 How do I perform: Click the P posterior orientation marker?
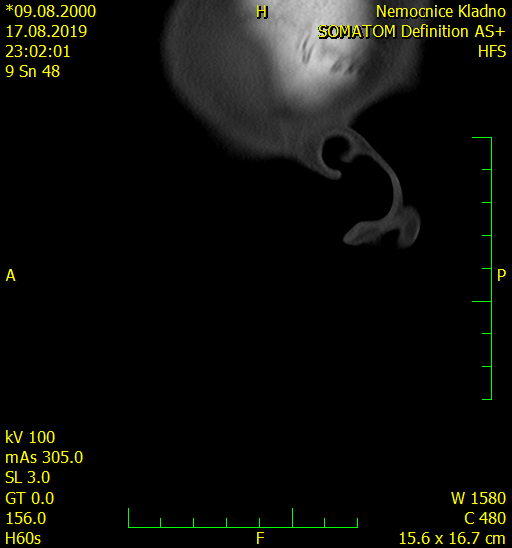tap(501, 275)
